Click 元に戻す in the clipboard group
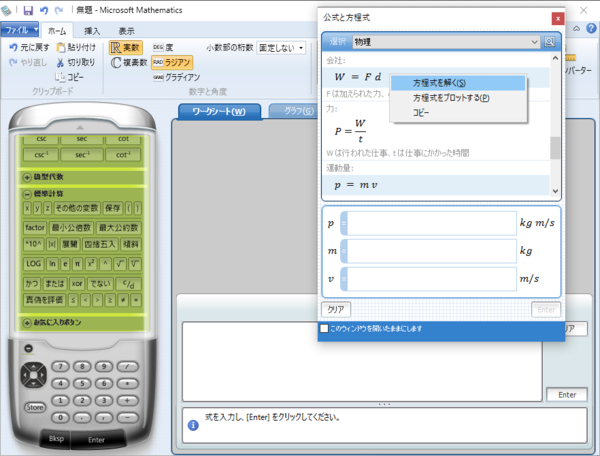The image size is (600, 456). pyautogui.click(x=29, y=47)
